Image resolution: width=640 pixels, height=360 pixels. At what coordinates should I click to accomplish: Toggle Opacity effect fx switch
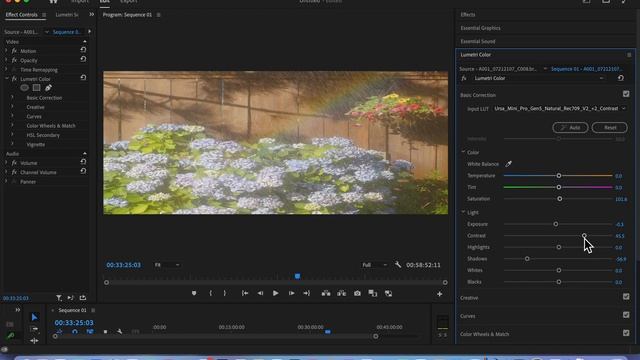coord(14,60)
